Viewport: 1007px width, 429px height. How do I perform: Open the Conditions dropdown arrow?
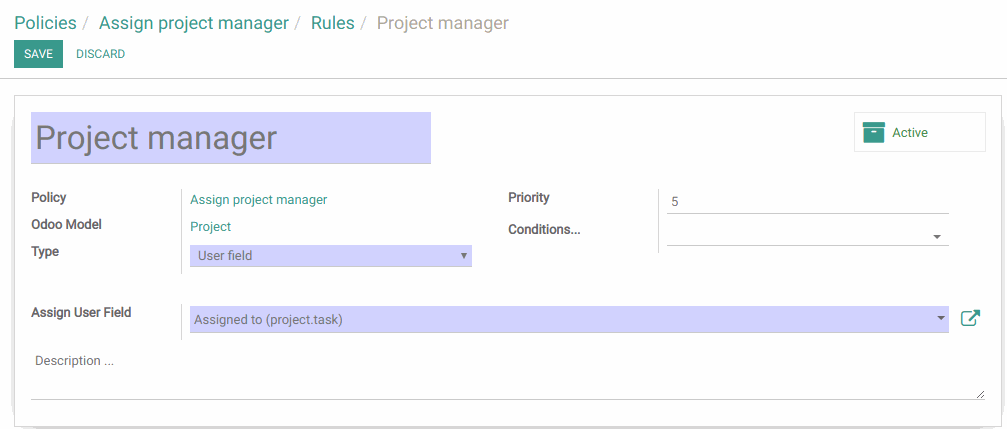(x=937, y=237)
